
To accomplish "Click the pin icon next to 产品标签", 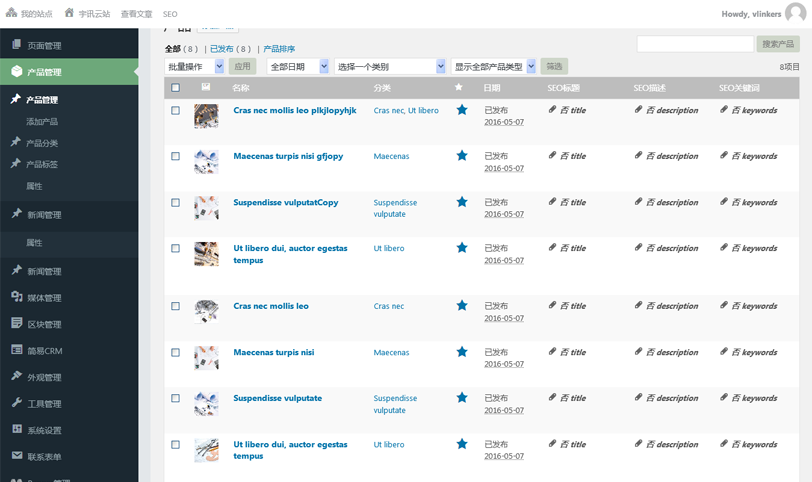I will (x=16, y=164).
